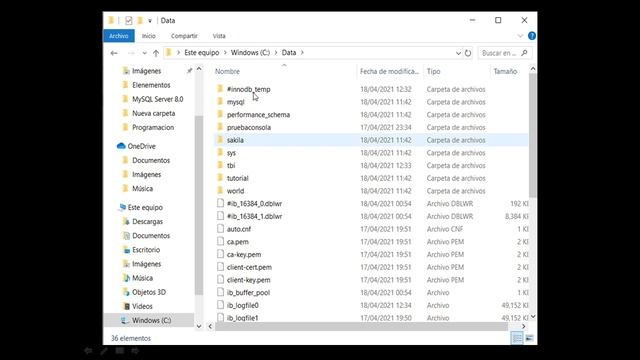The image size is (640, 360).
Task: Switch to large icons view layout
Action: point(529,338)
